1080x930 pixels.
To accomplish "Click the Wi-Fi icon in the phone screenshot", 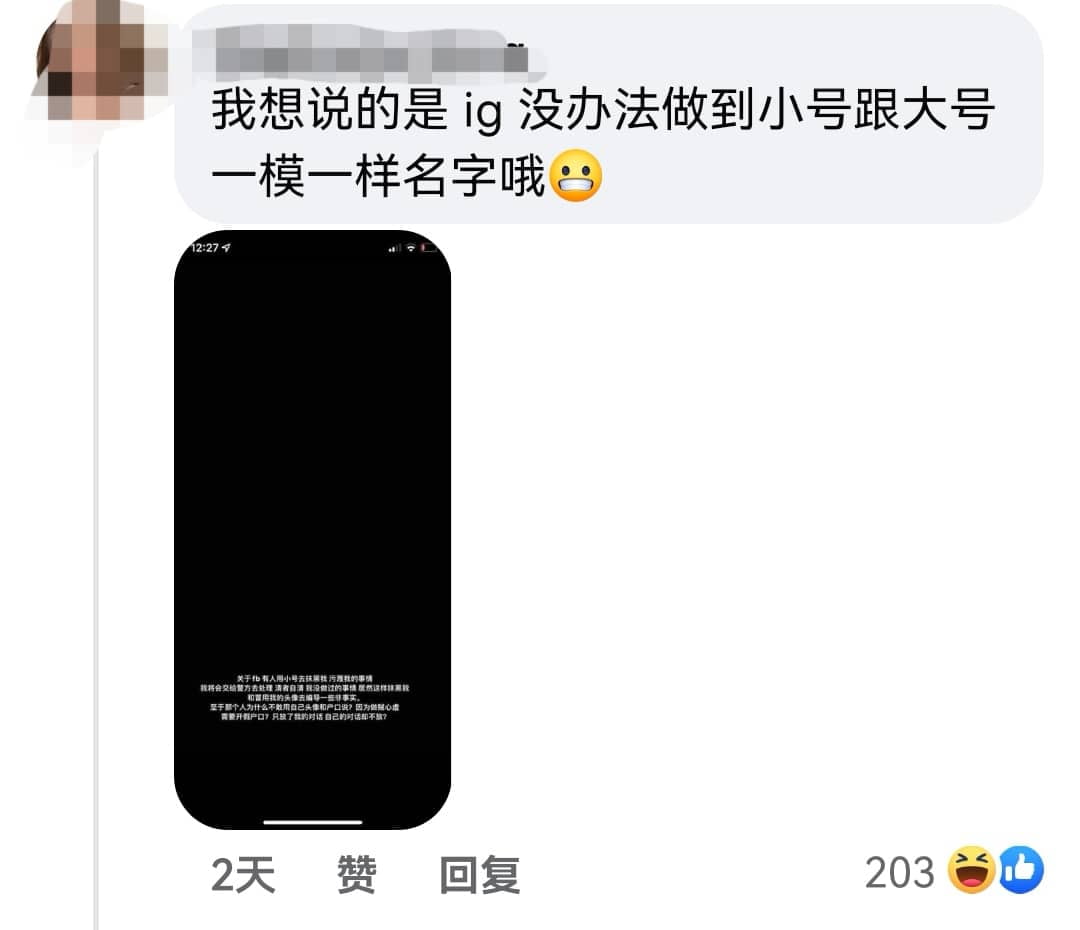I will click(x=411, y=247).
